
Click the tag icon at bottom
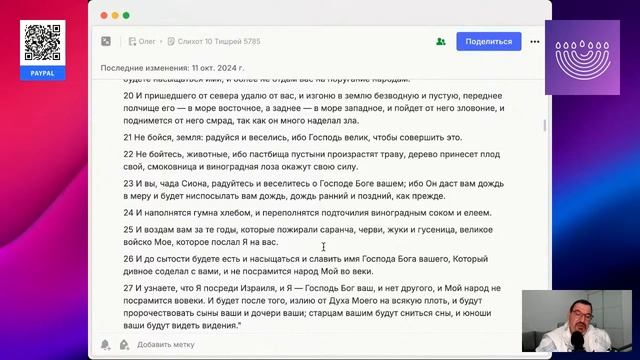pyautogui.click(x=124, y=344)
